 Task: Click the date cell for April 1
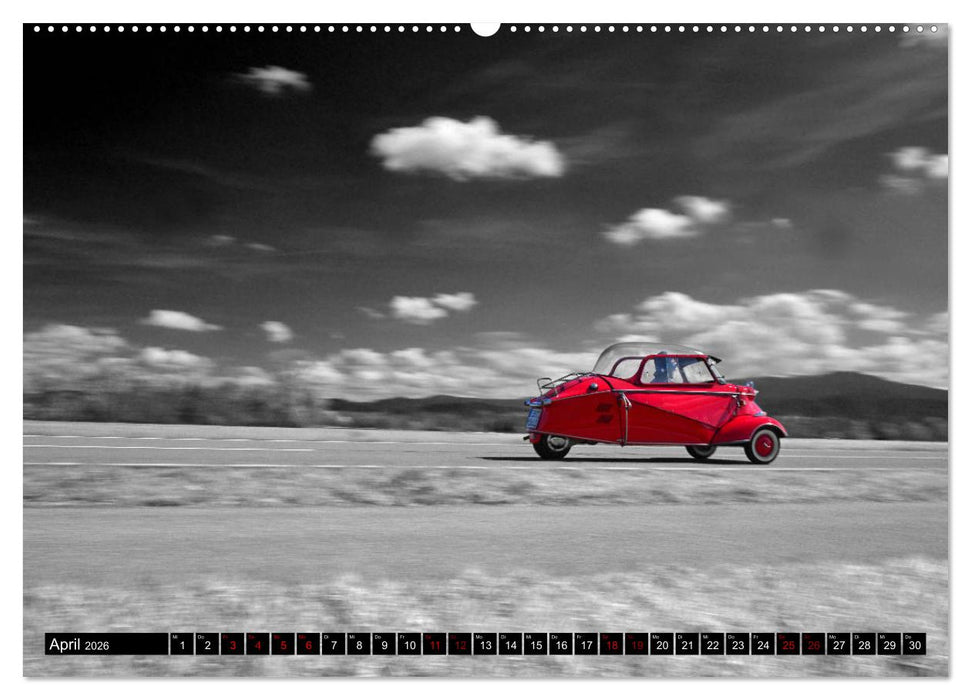[x=184, y=646]
